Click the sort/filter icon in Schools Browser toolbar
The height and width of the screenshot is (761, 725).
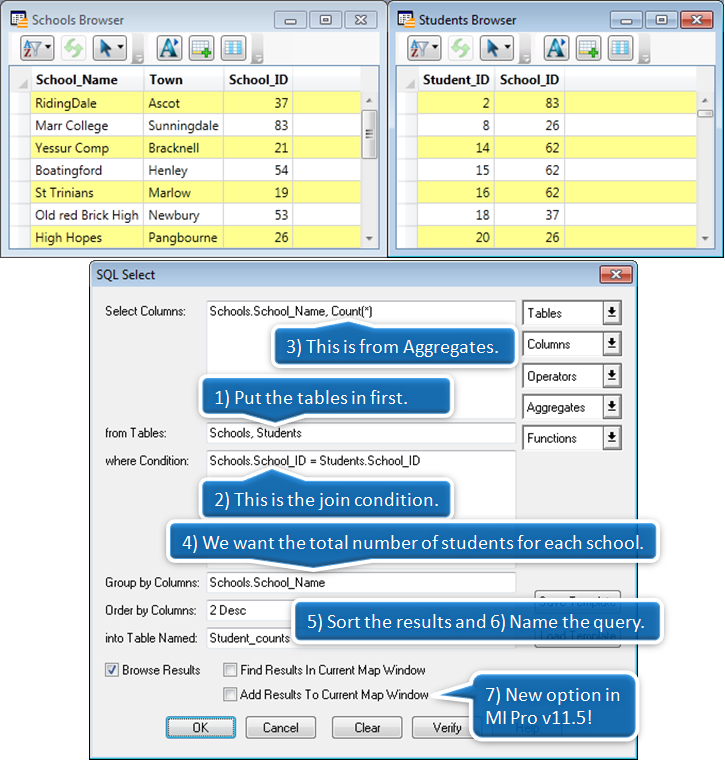[37, 48]
